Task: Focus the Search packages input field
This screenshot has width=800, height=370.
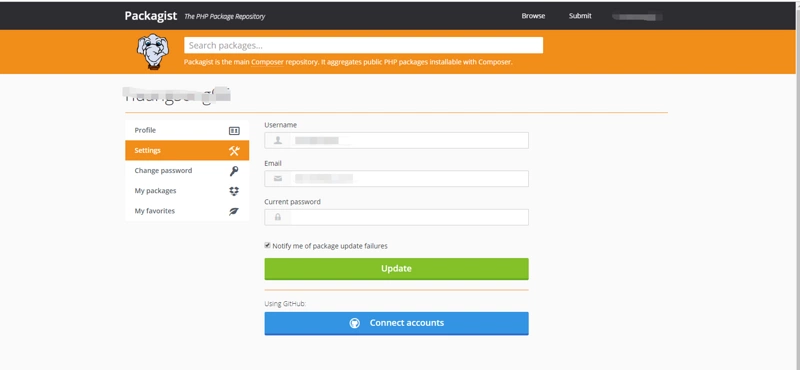Action: [363, 45]
